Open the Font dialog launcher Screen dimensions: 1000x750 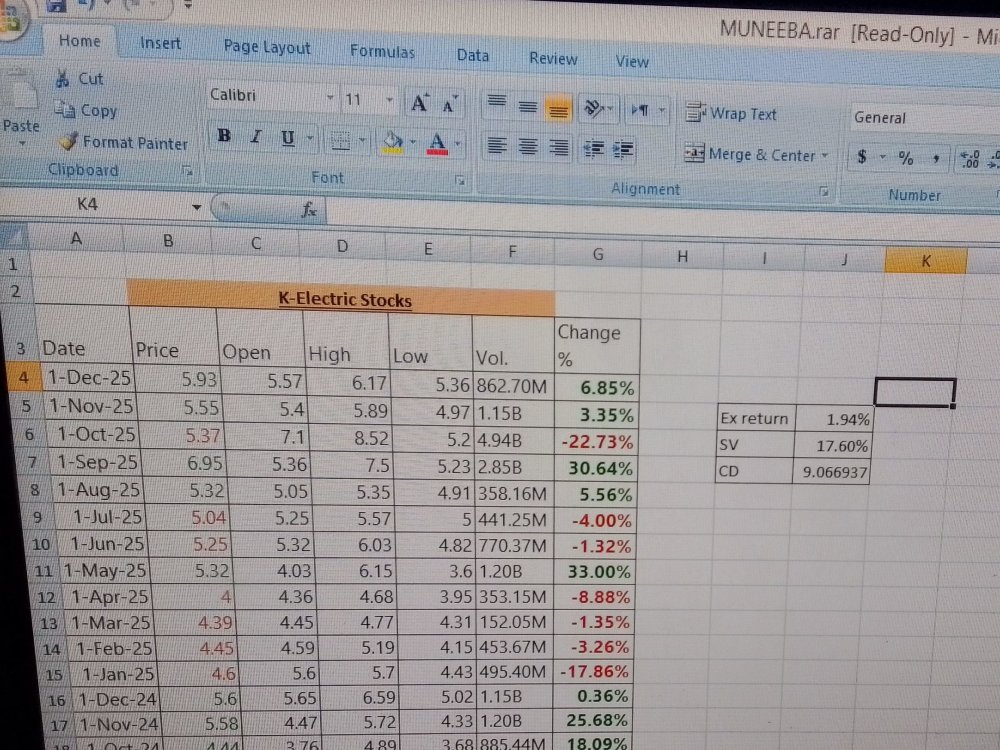460,180
